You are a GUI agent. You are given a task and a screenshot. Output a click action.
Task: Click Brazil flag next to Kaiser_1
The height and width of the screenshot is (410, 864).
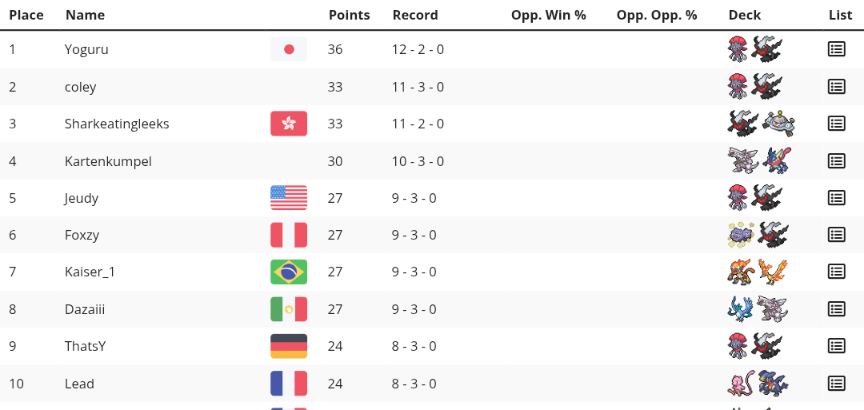point(289,272)
